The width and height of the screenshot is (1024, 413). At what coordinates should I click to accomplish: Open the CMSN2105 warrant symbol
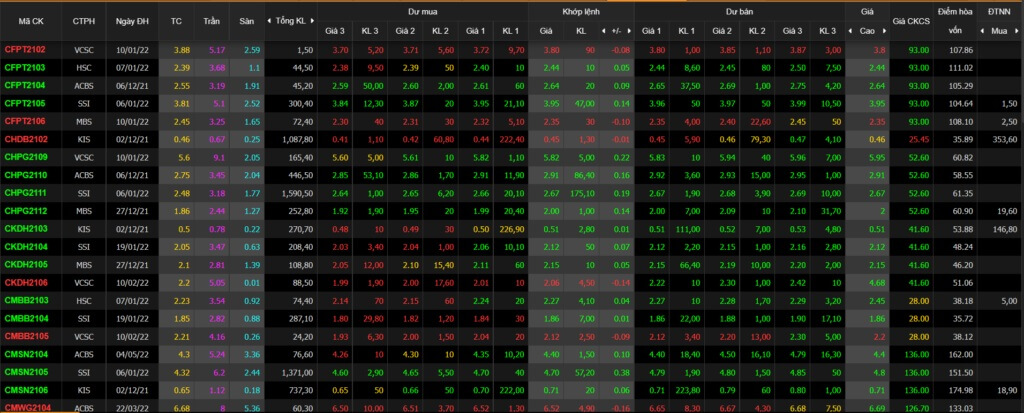tap(25, 372)
